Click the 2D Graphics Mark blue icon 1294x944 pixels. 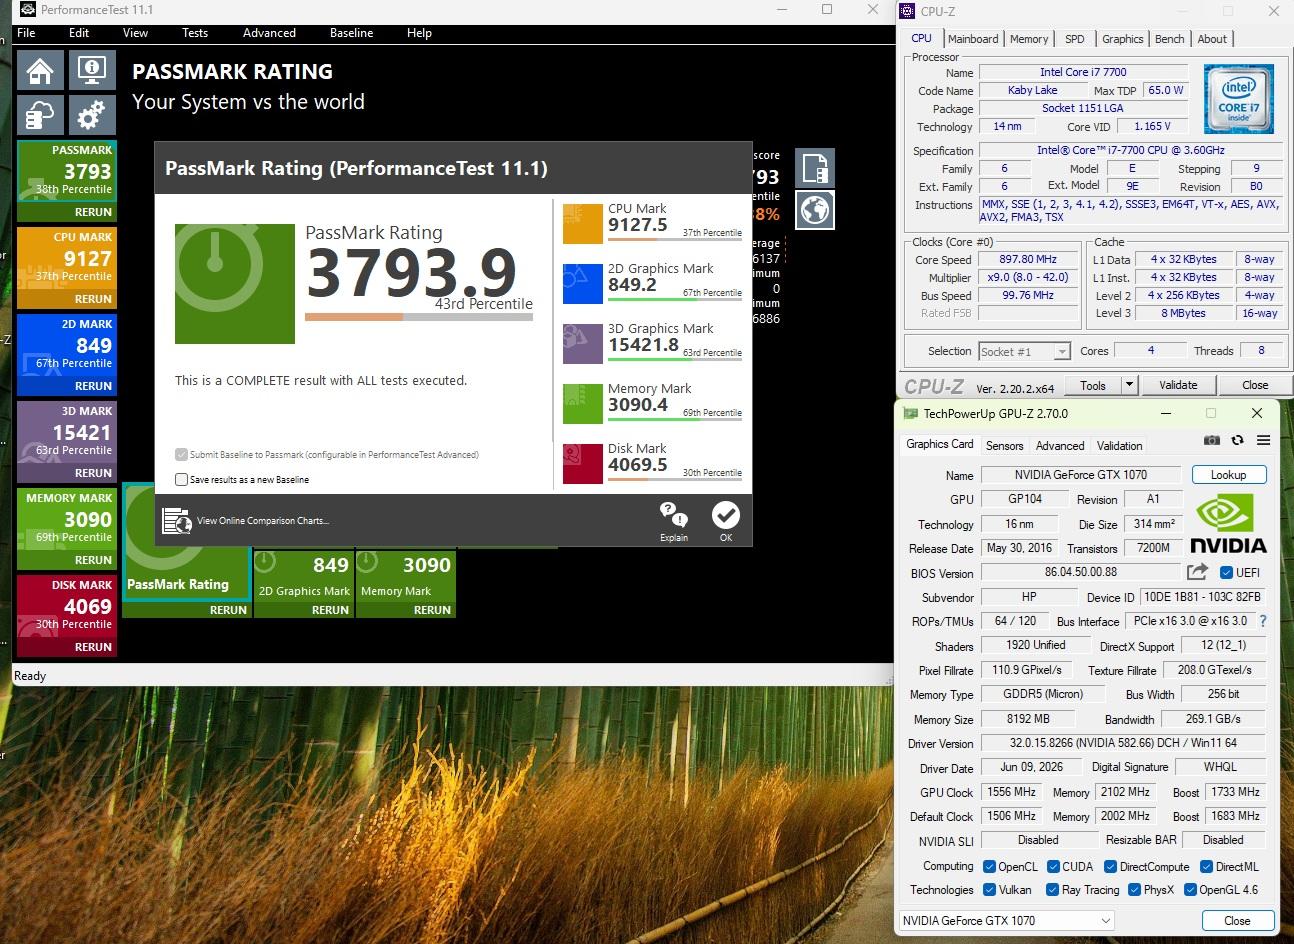click(x=583, y=284)
